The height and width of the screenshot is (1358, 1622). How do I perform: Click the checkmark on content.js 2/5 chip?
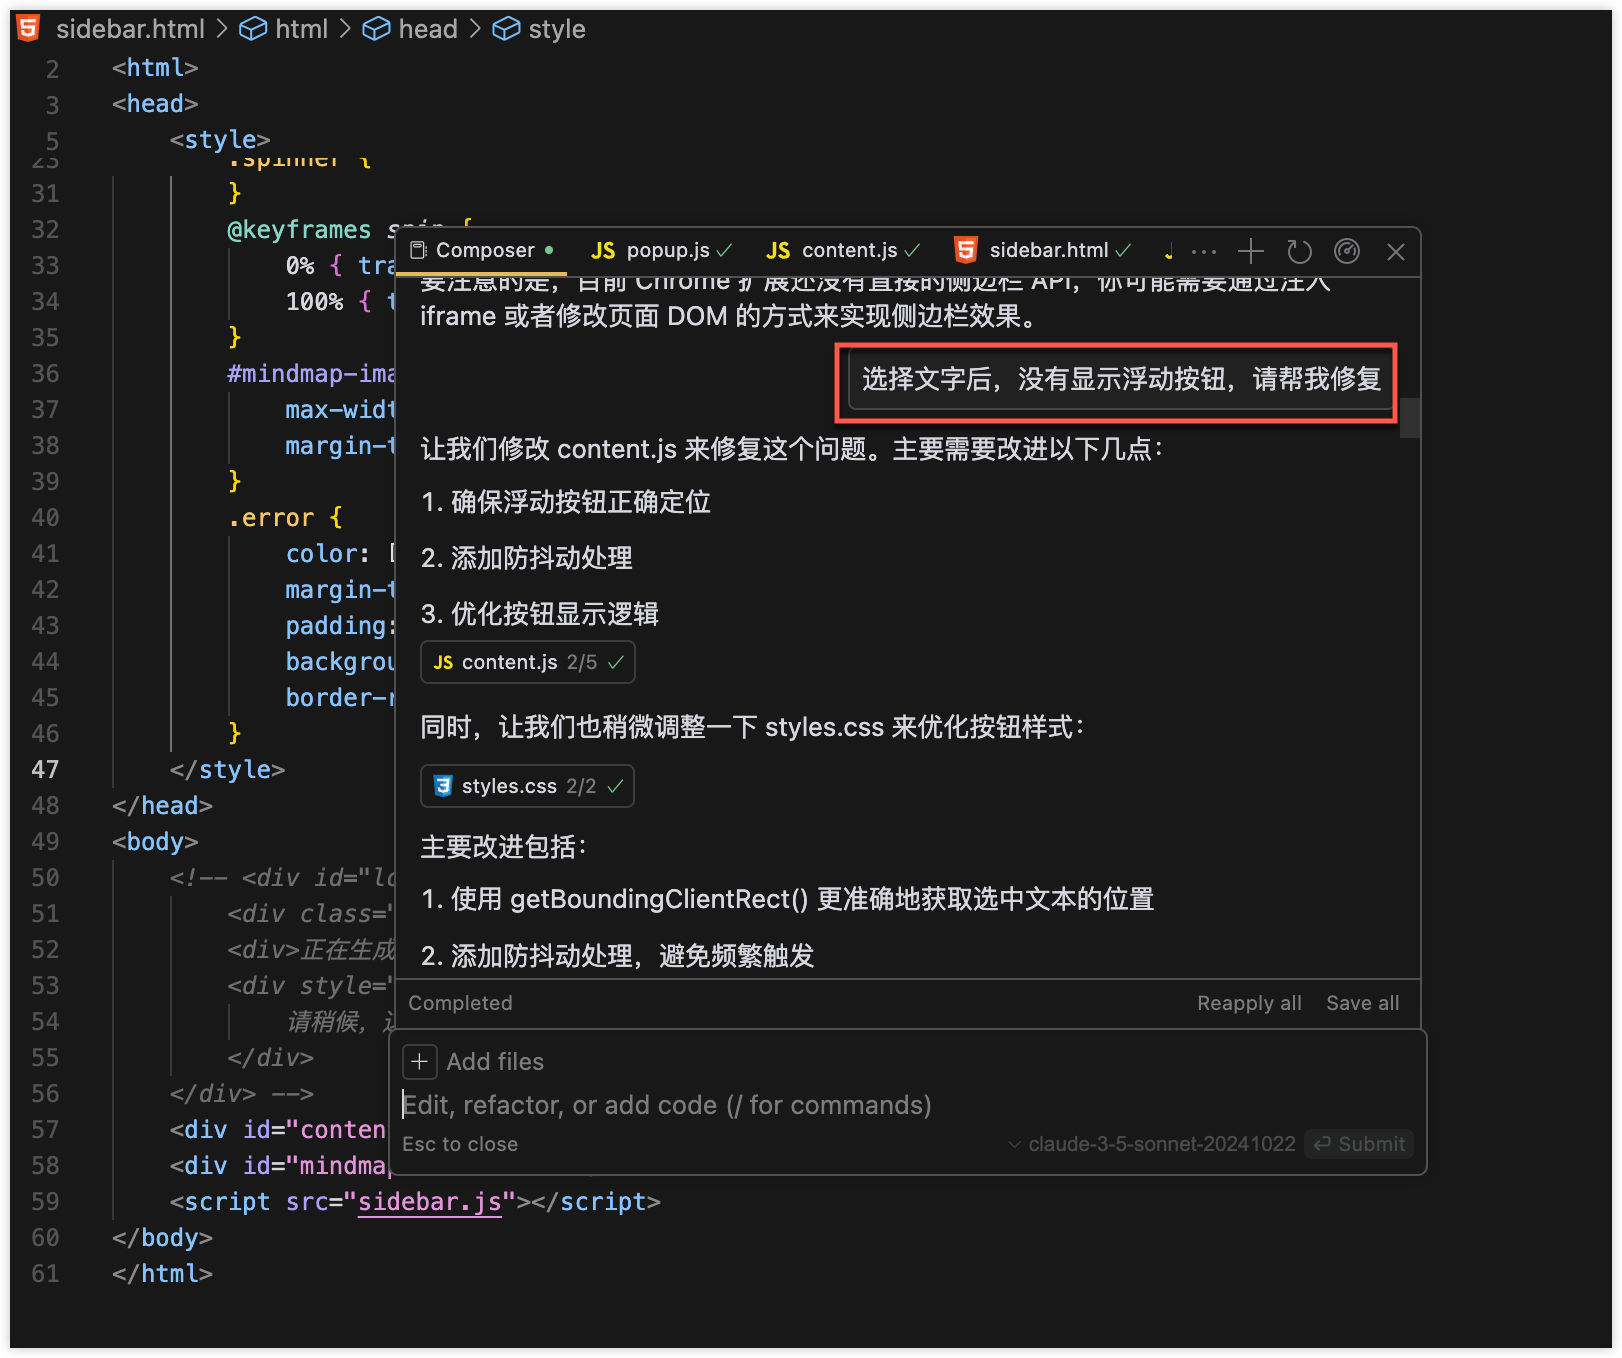tap(616, 662)
